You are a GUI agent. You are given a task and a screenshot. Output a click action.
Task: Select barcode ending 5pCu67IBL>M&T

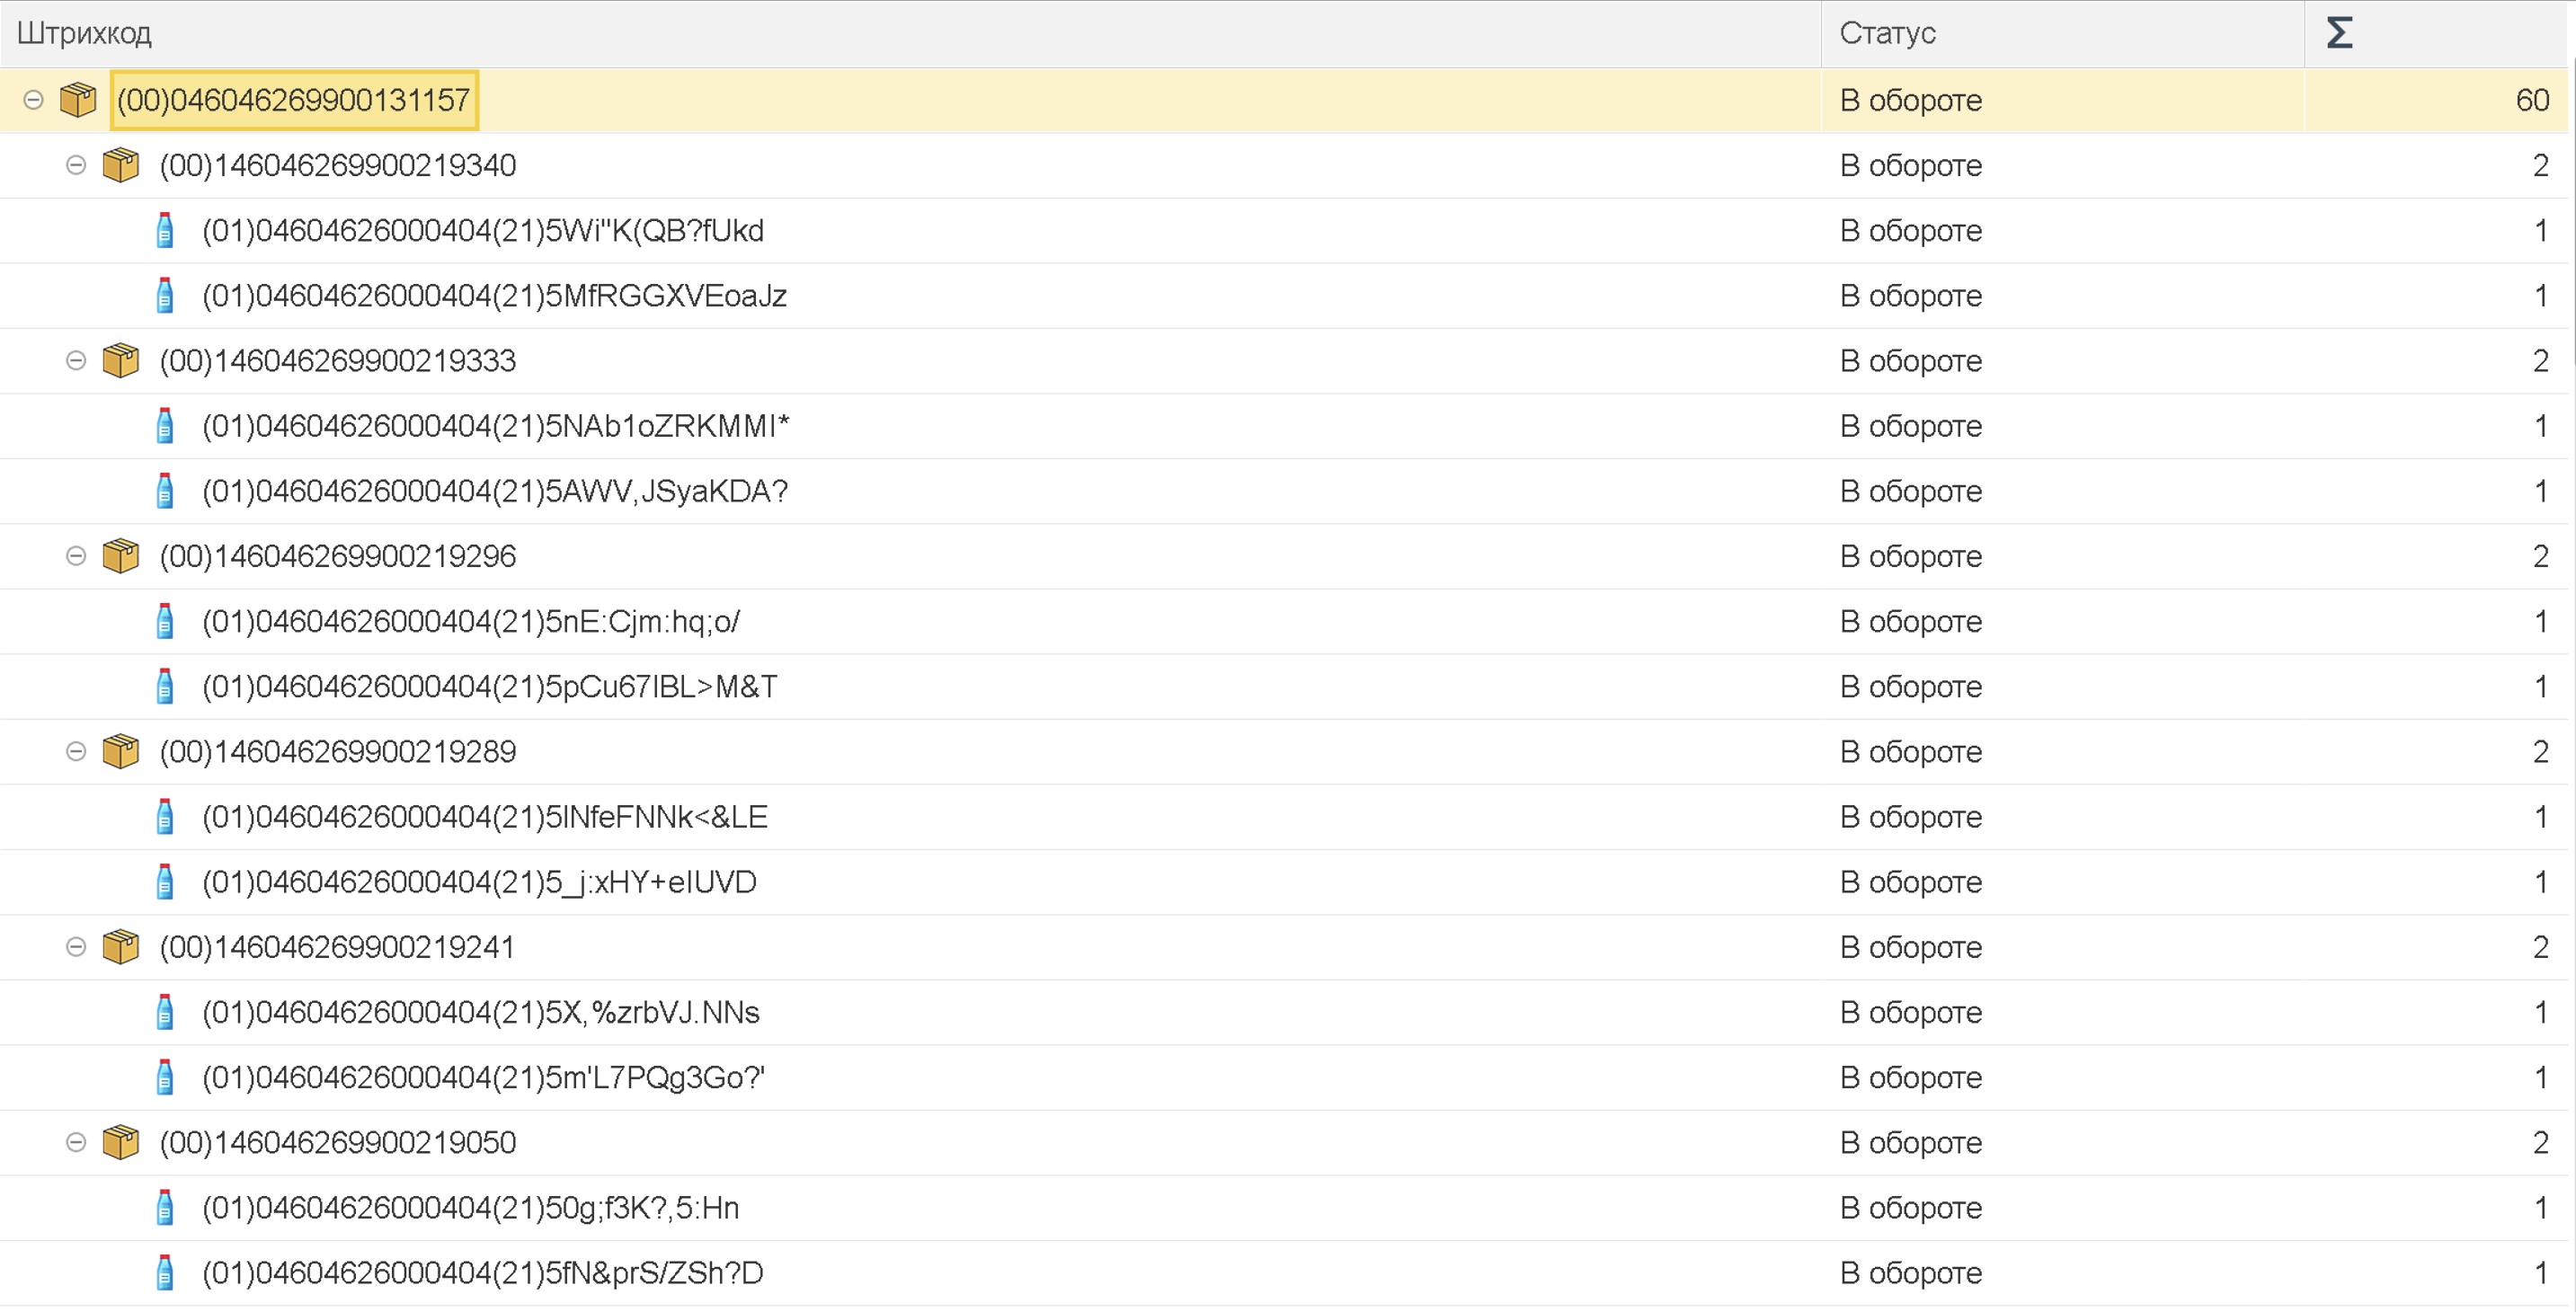490,687
